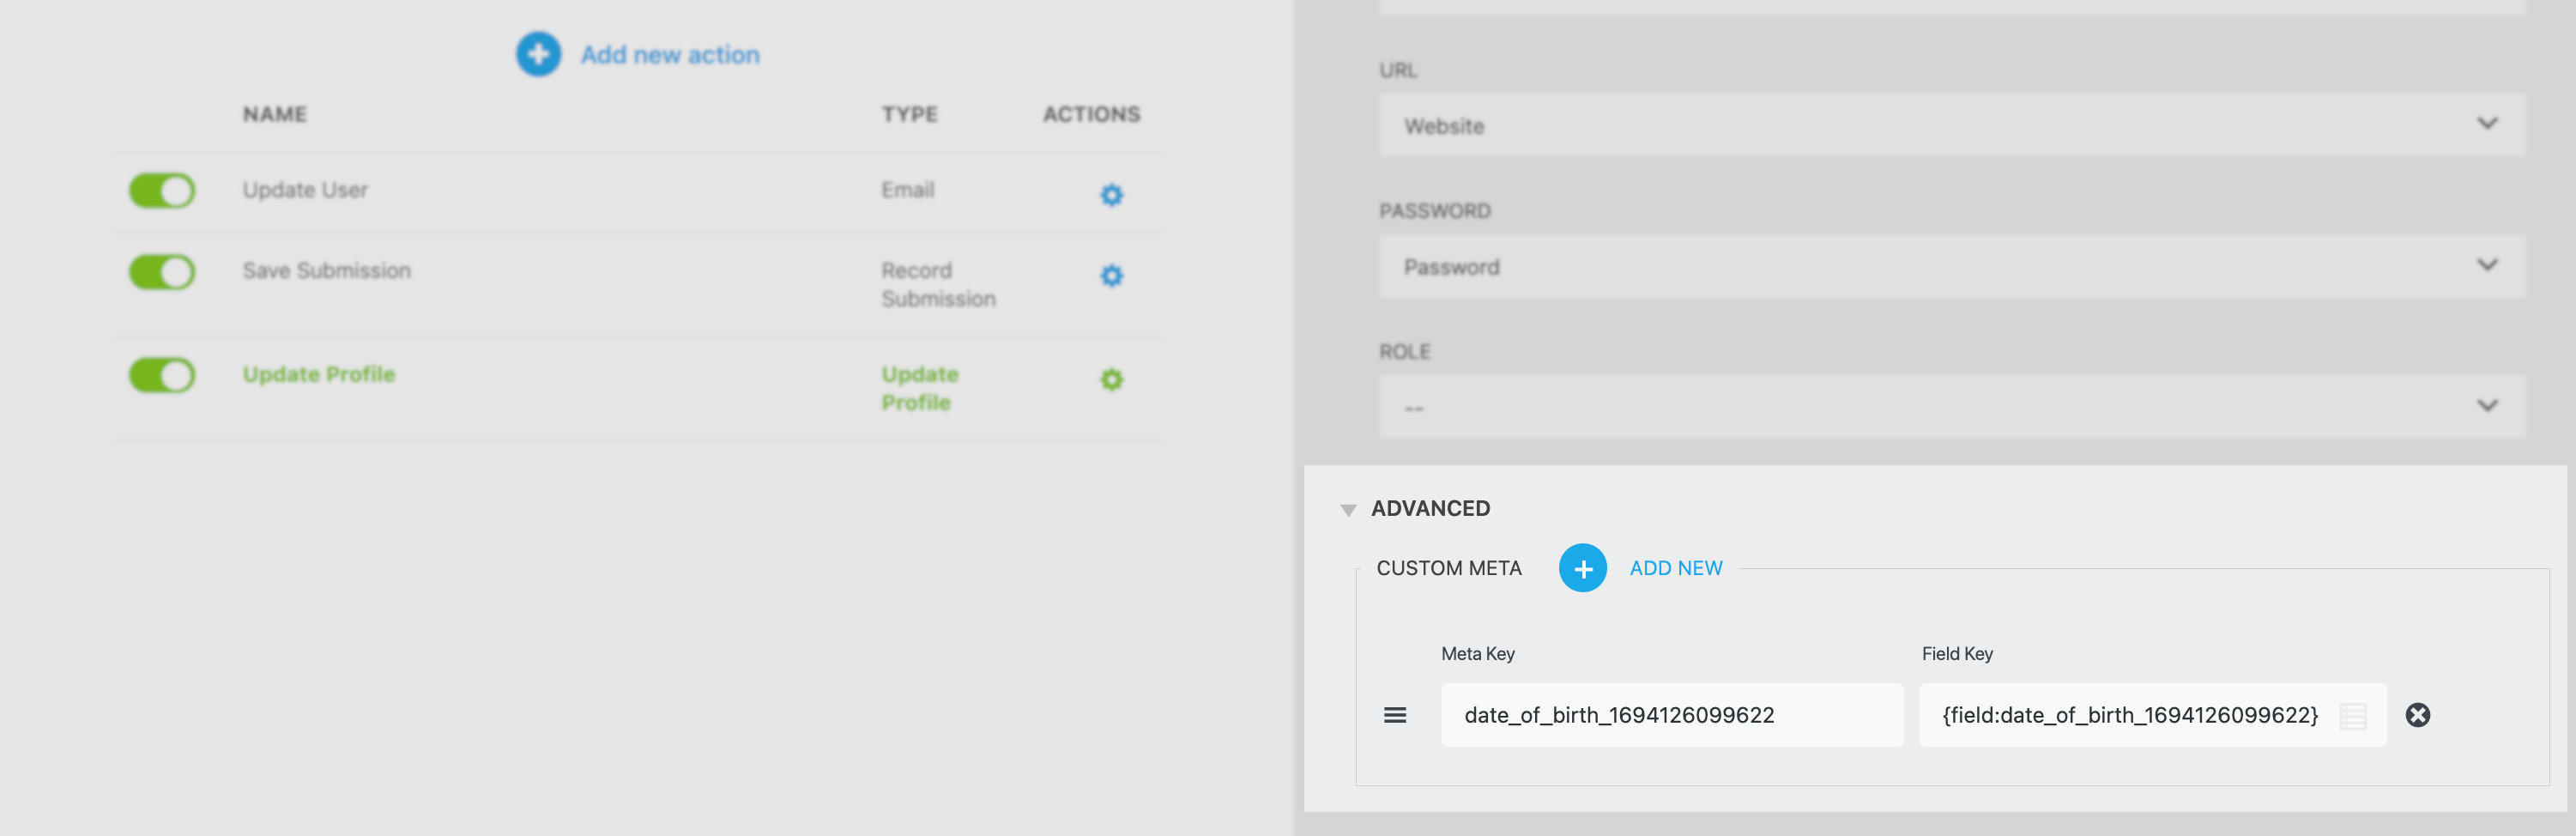Grab the drag handle on custom meta row
Screen dimensions: 2576x836
pyautogui.click(x=1394, y=715)
